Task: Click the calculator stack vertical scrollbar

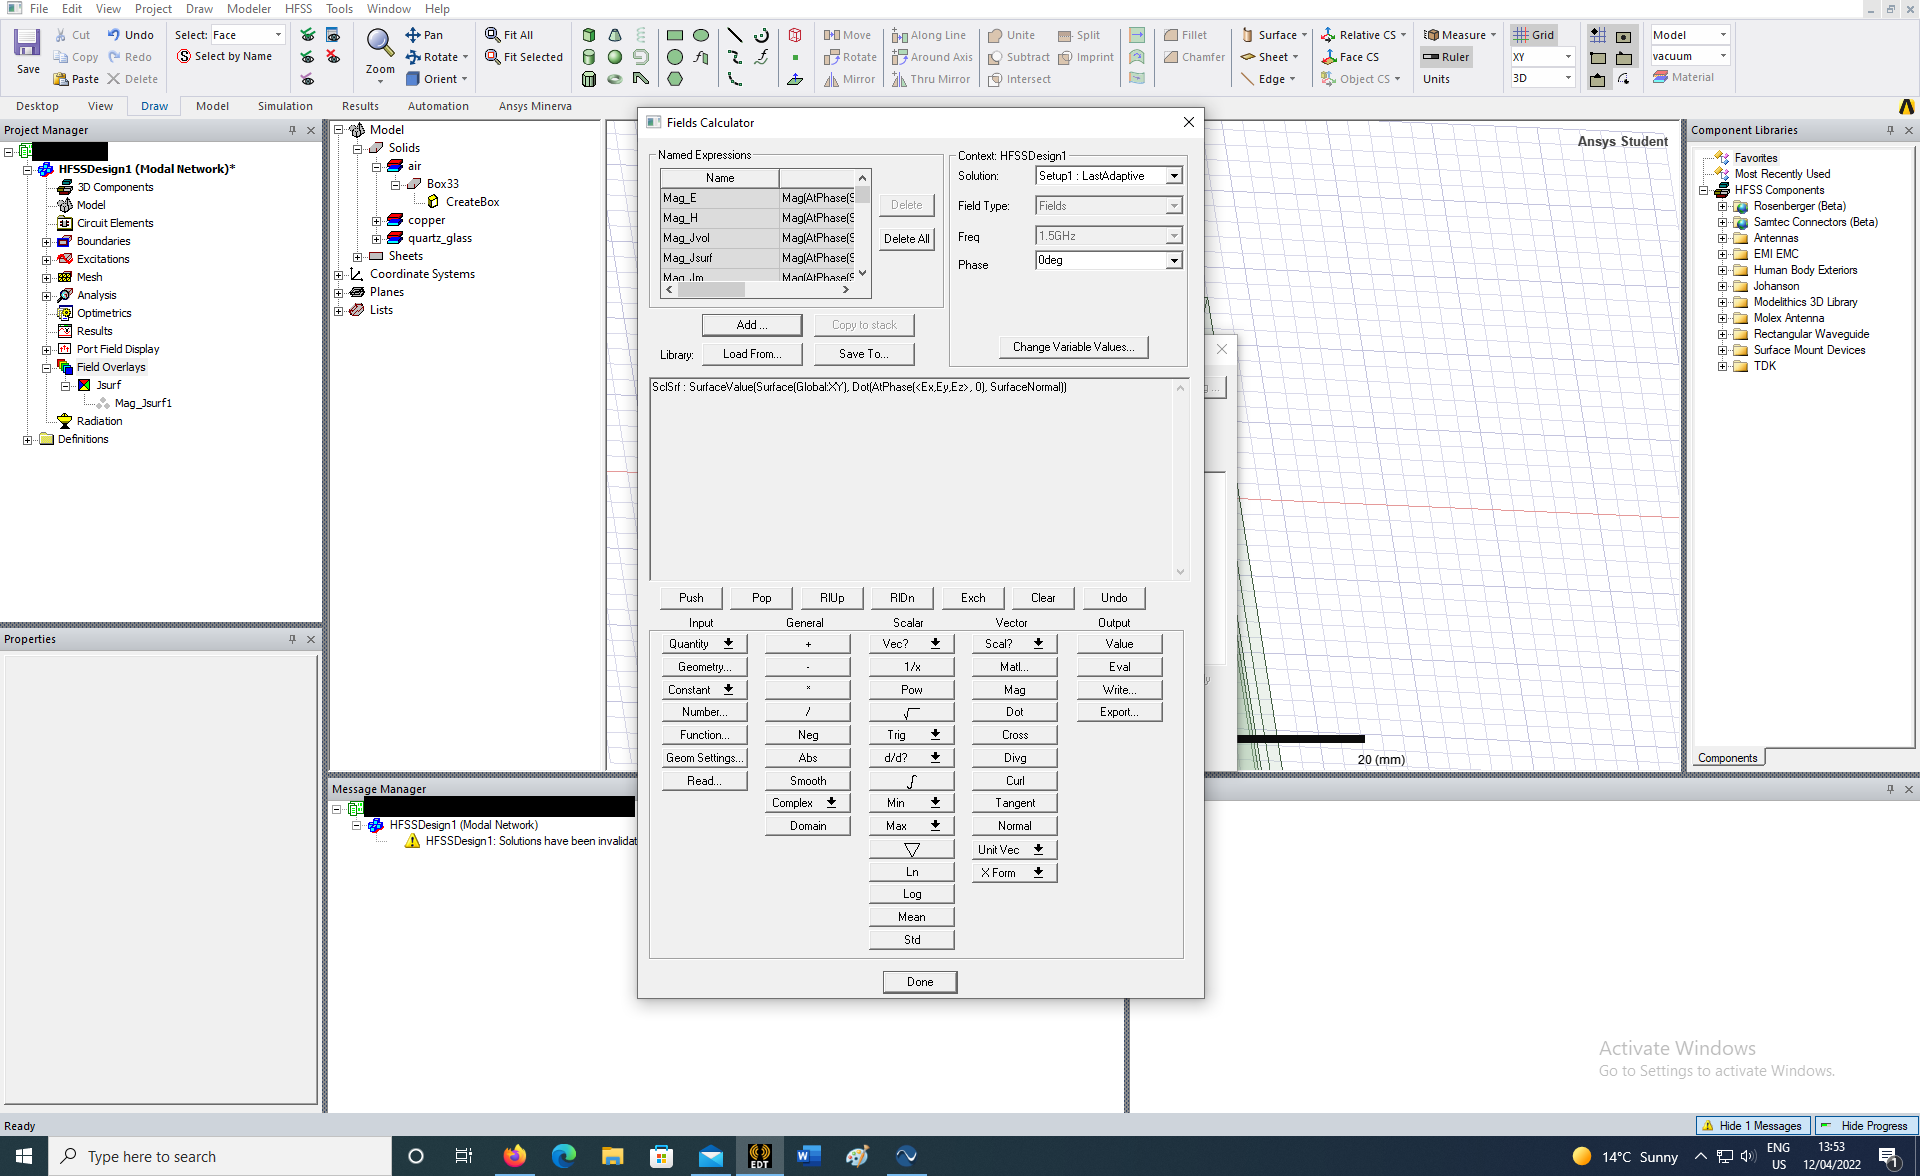Action: click(1180, 480)
